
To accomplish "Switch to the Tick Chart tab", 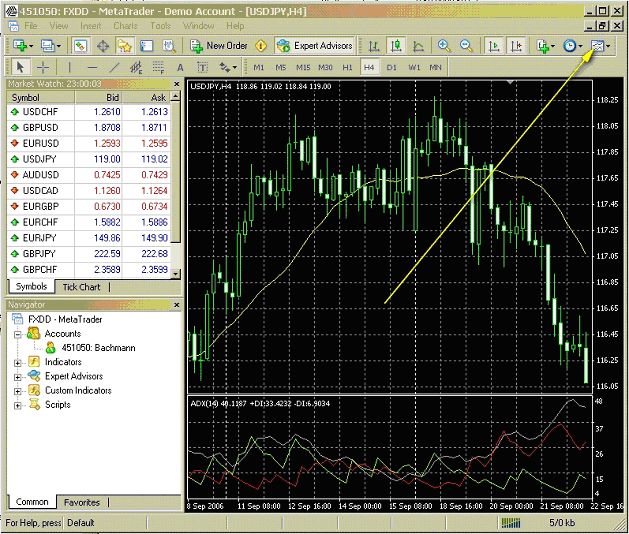I will pyautogui.click(x=81, y=287).
